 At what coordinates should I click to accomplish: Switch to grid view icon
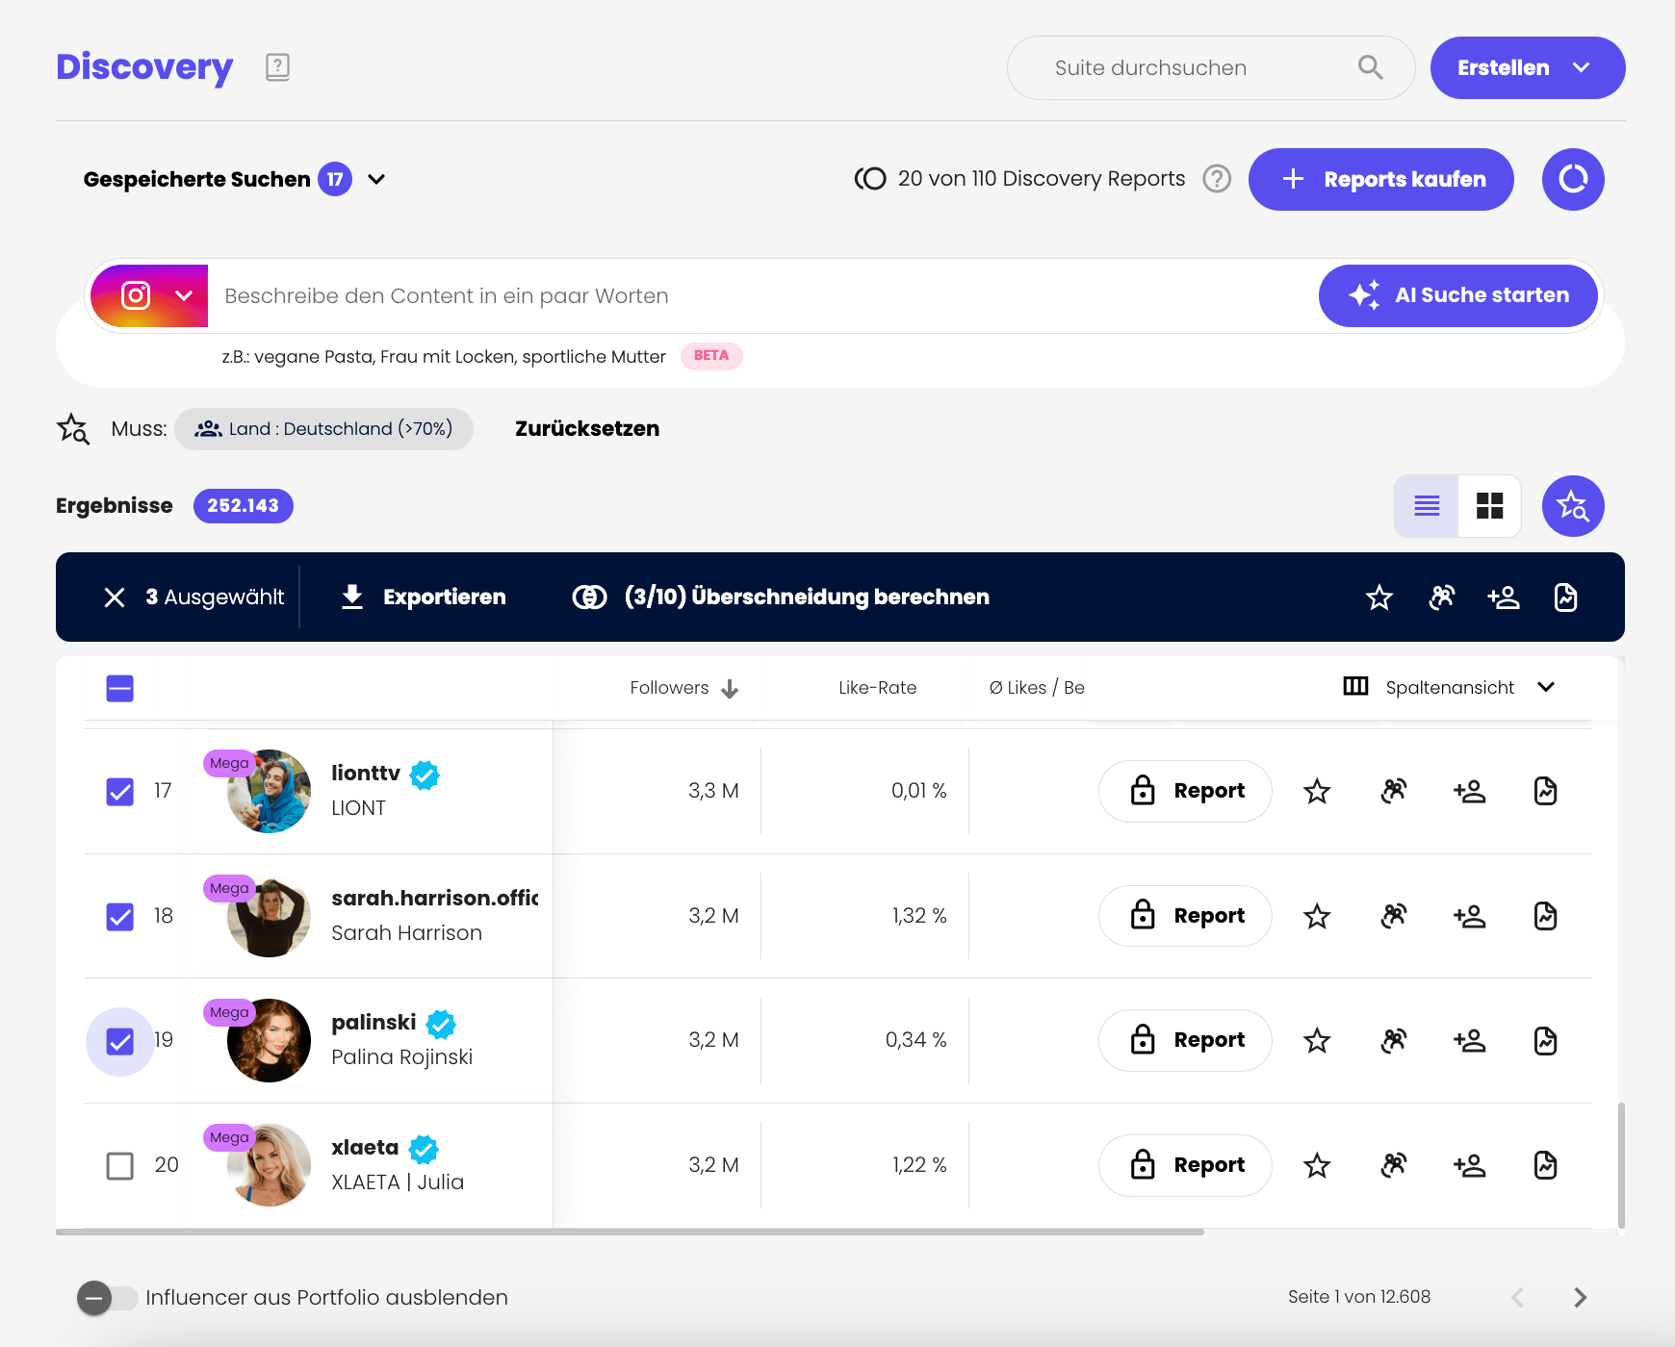pyautogui.click(x=1489, y=506)
